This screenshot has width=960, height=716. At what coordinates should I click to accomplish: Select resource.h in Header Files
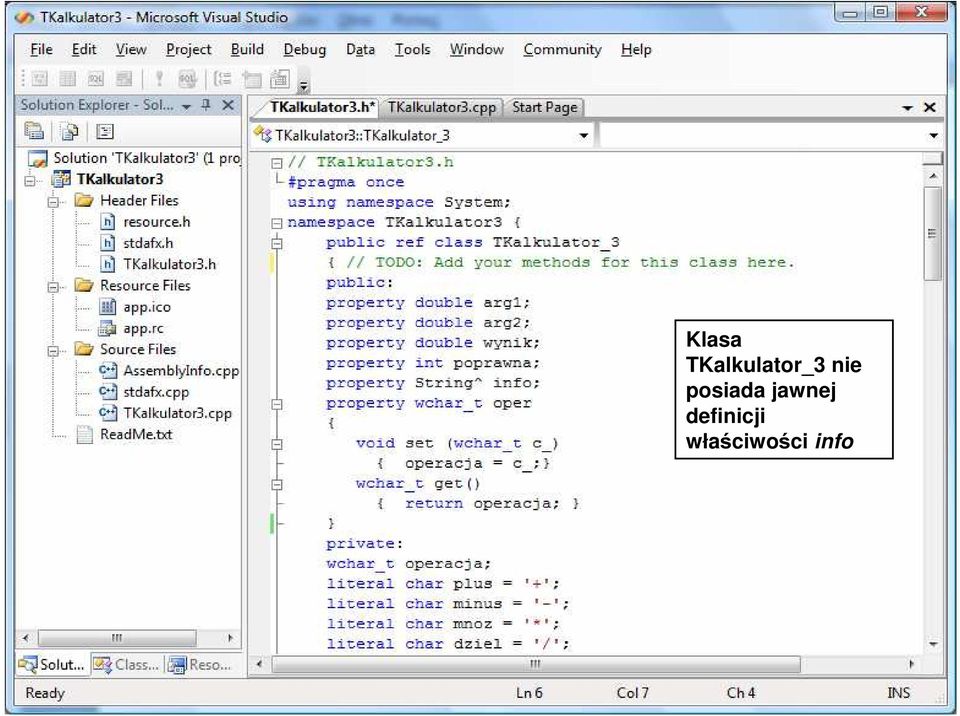(145, 222)
